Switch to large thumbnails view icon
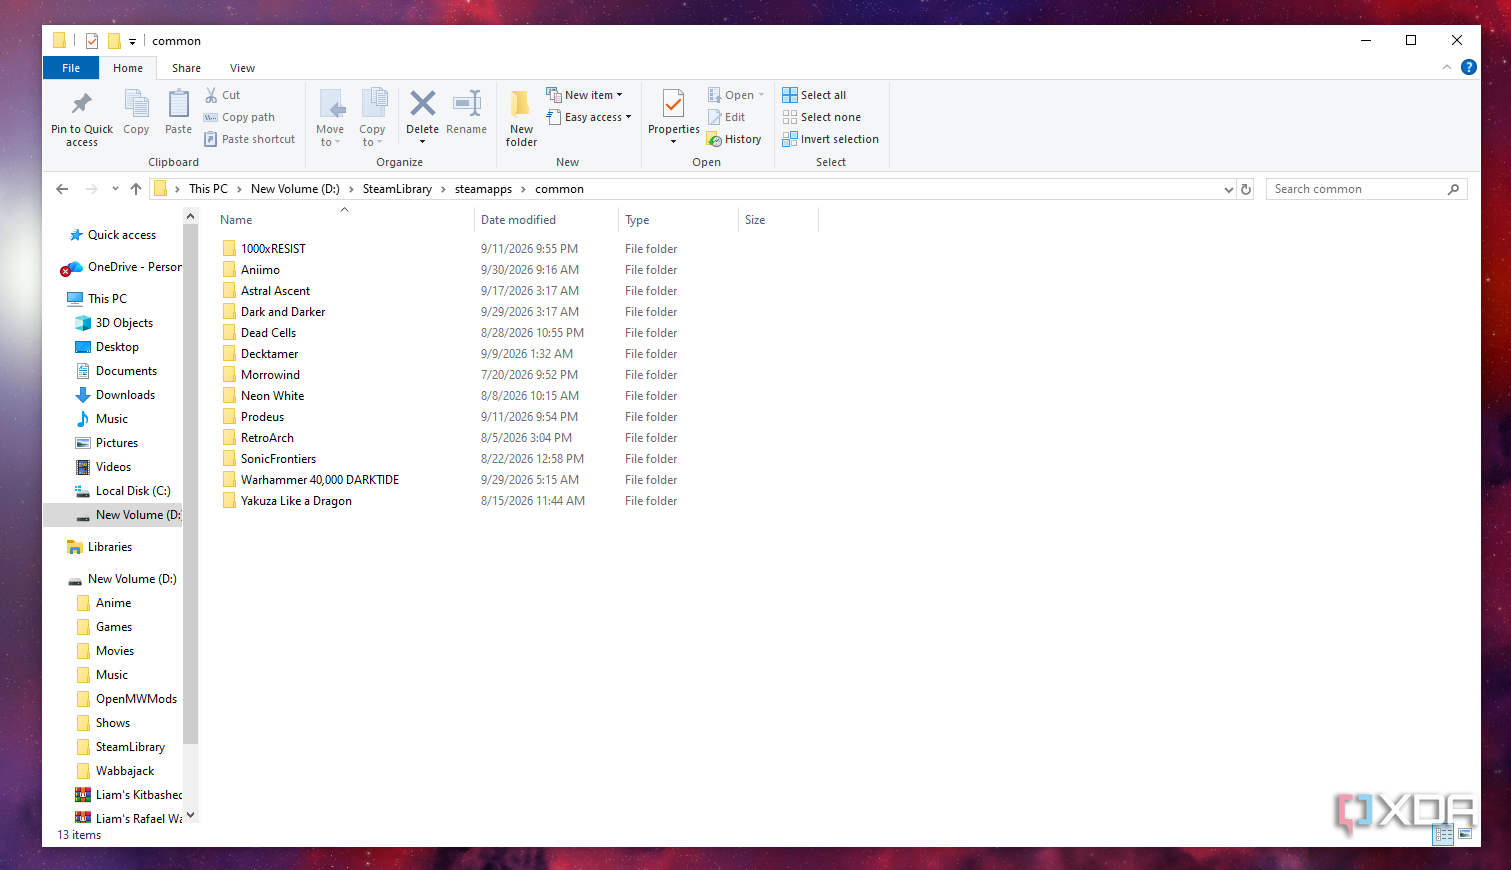Image resolution: width=1511 pixels, height=870 pixels. pyautogui.click(x=1465, y=833)
